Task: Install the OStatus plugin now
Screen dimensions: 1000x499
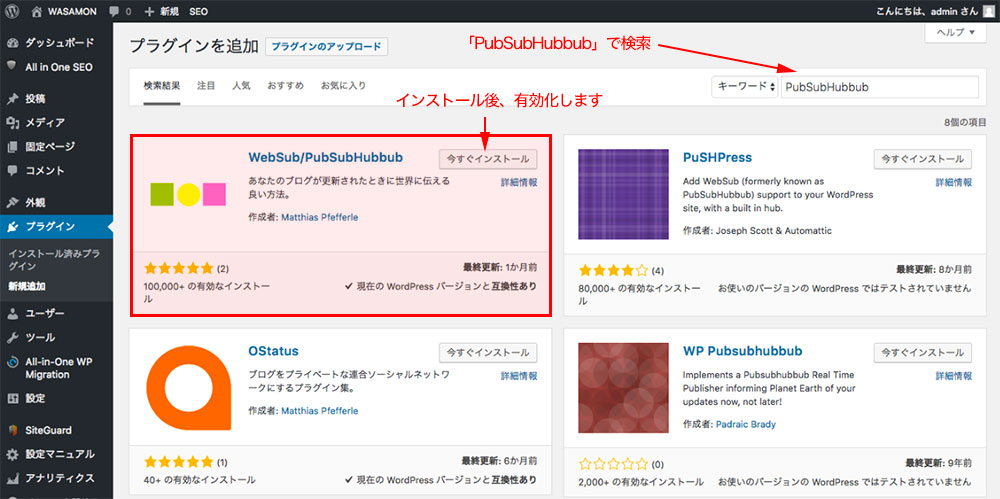Action: (488, 352)
